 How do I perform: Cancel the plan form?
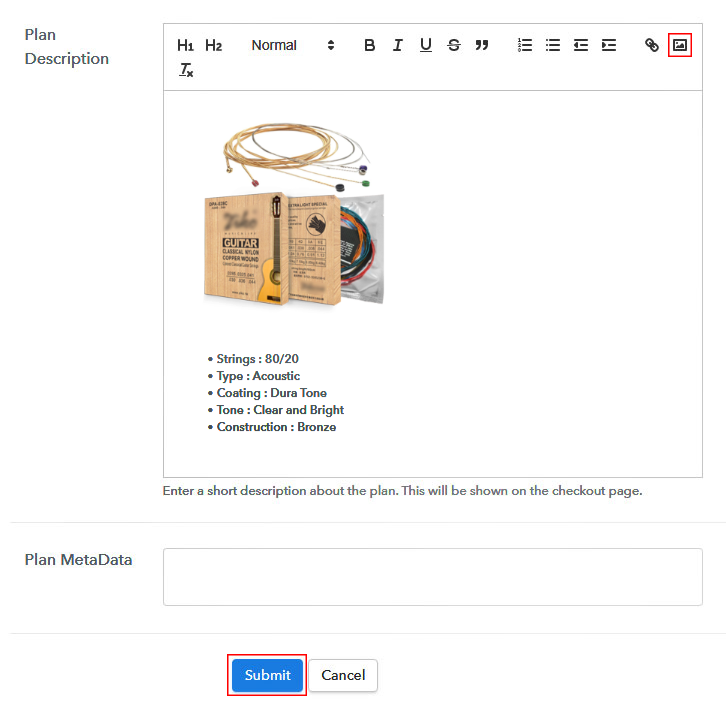[343, 675]
